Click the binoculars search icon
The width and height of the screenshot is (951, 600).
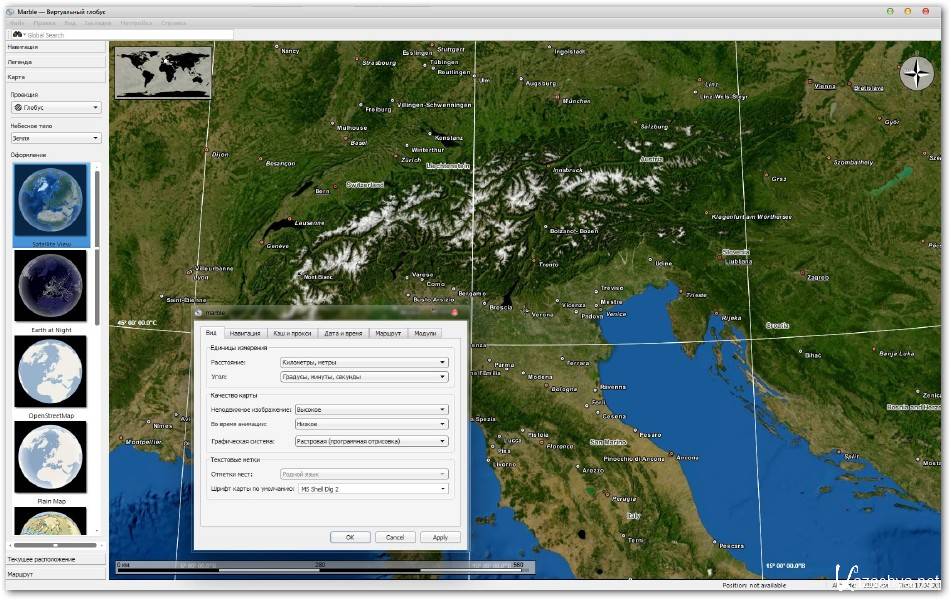[17, 34]
